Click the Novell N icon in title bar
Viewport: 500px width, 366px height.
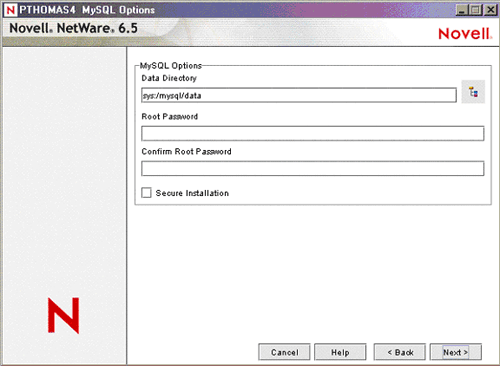[11, 10]
